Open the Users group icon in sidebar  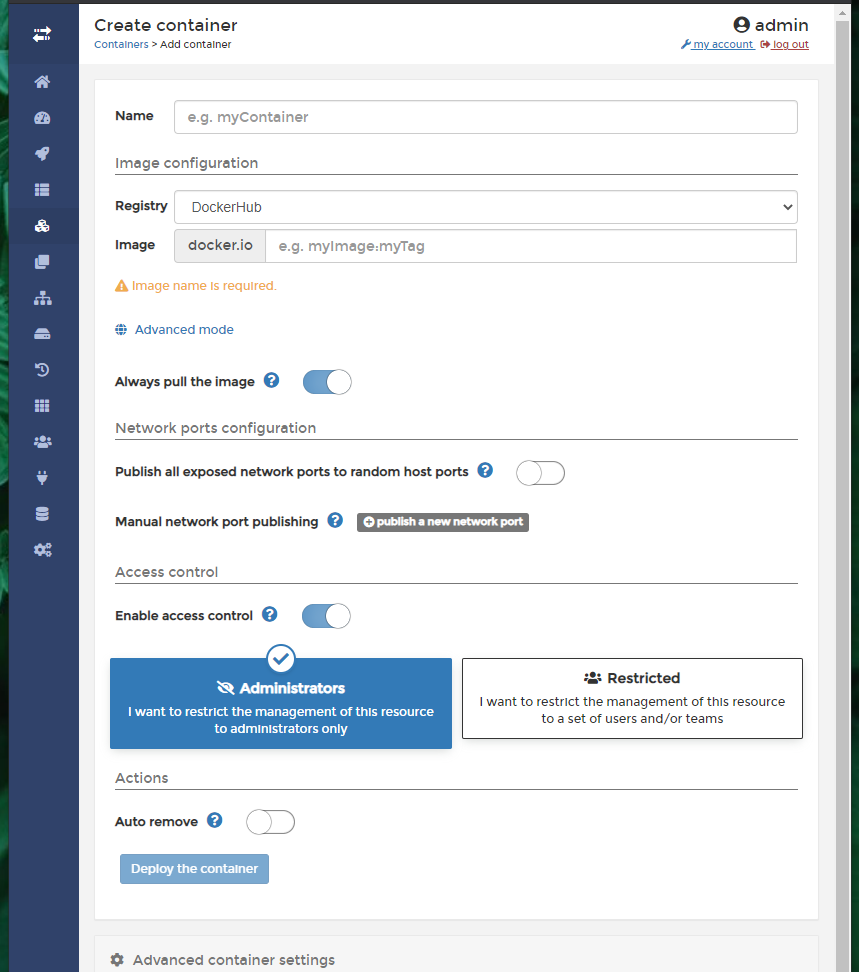[x=42, y=441]
